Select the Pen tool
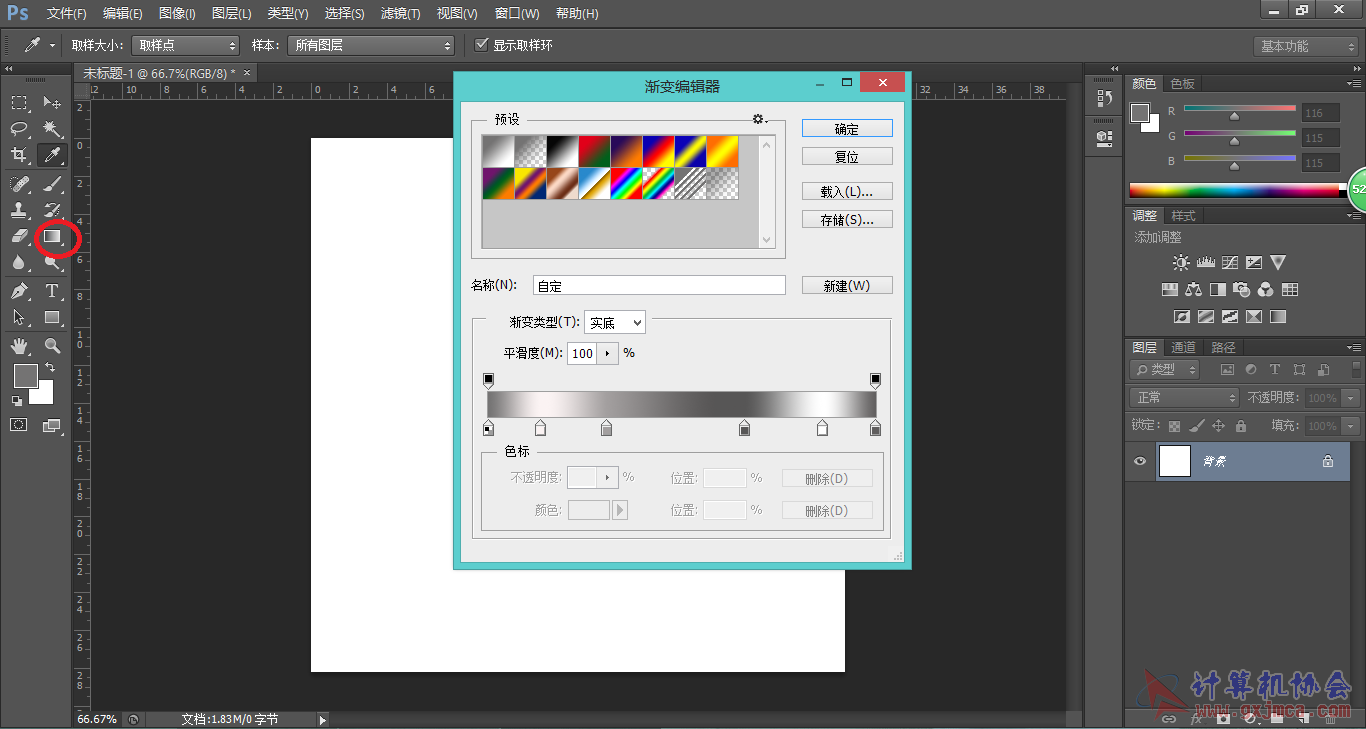The image size is (1366, 729). (19, 291)
